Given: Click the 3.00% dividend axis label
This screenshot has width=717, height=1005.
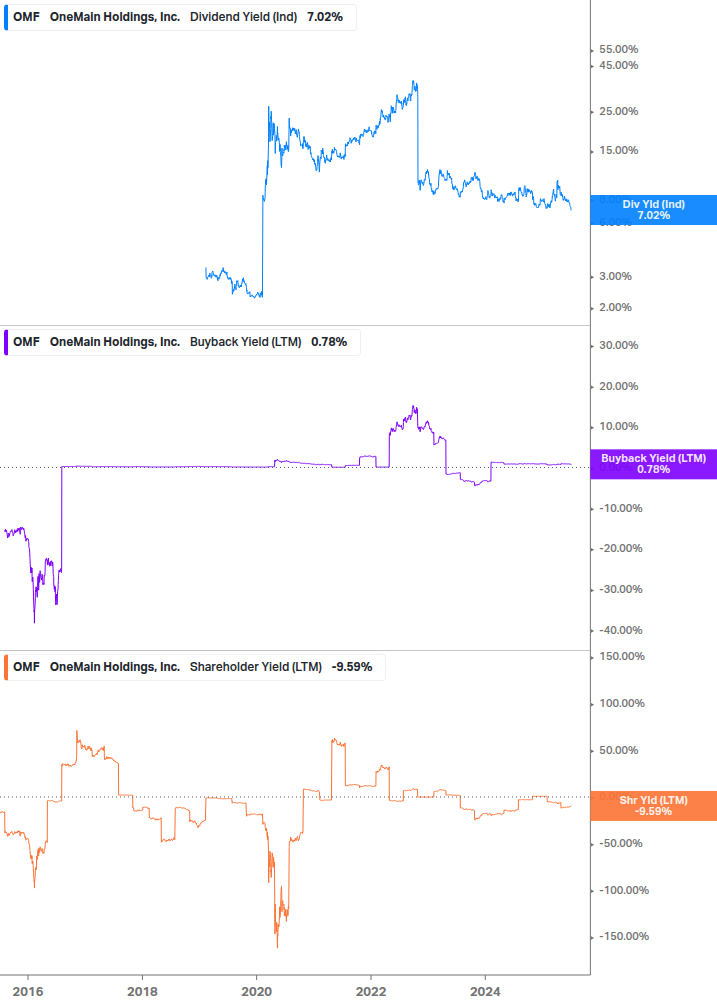Looking at the screenshot, I should point(615,276).
